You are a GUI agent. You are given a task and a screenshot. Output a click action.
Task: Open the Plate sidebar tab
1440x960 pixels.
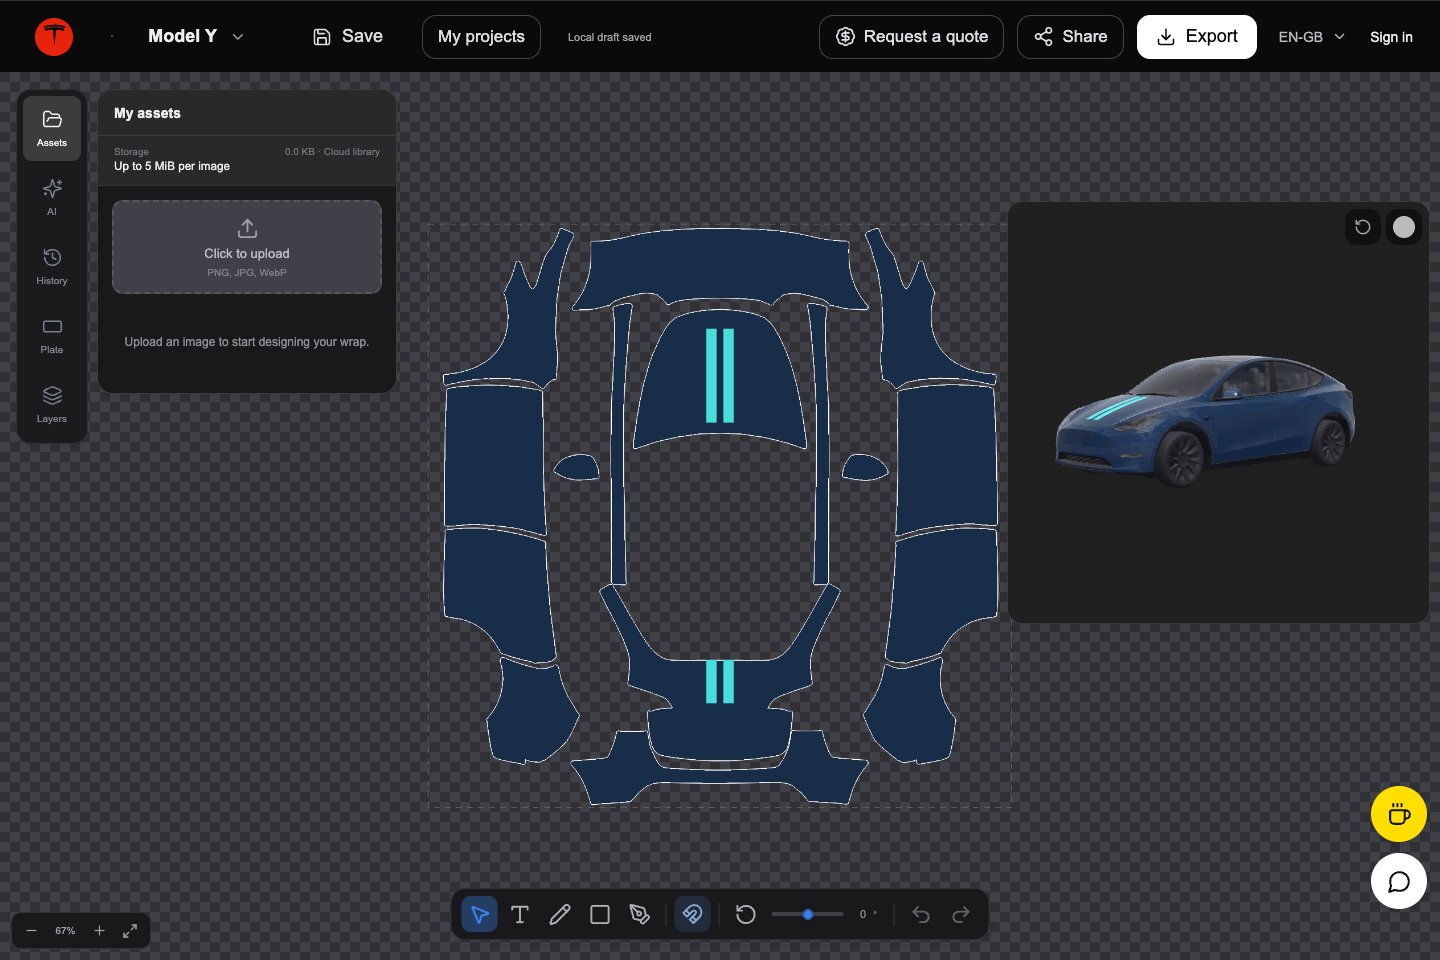click(52, 336)
